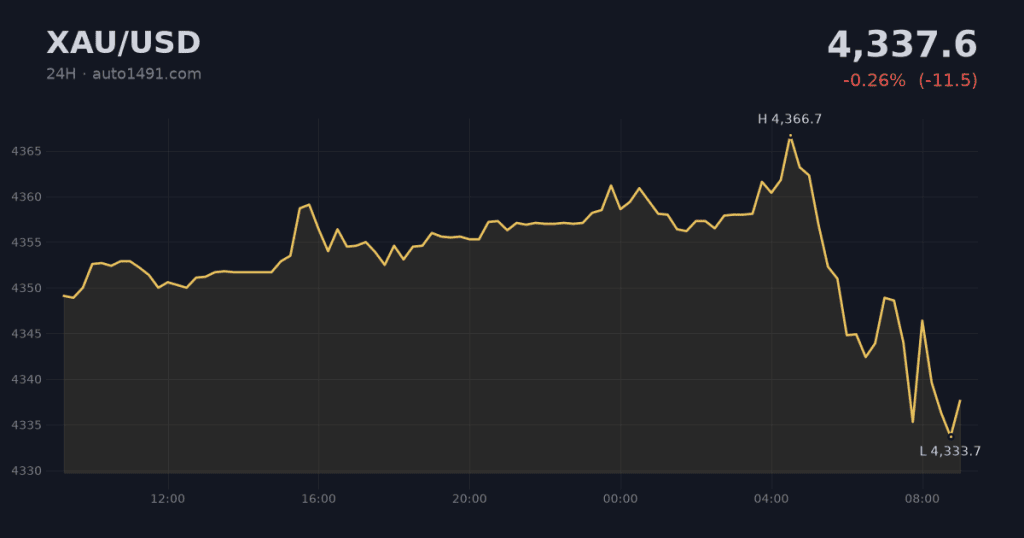Image resolution: width=1024 pixels, height=538 pixels.
Task: Click the 4365 y-axis label
Action: (x=26, y=151)
